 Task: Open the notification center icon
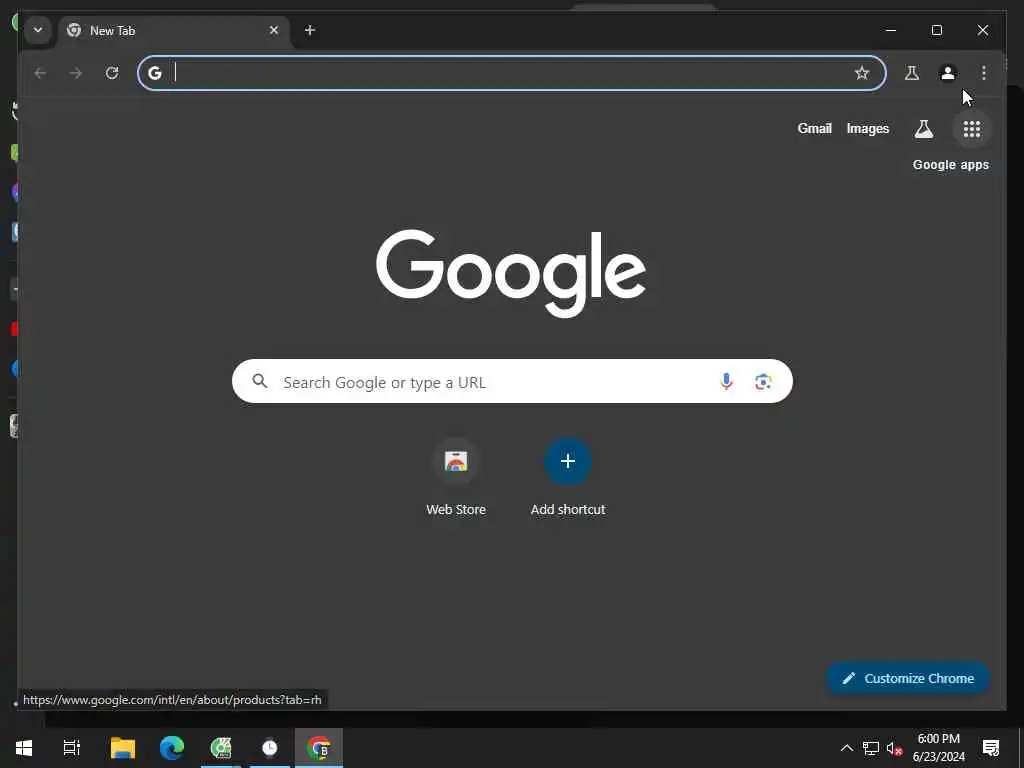[x=991, y=747]
